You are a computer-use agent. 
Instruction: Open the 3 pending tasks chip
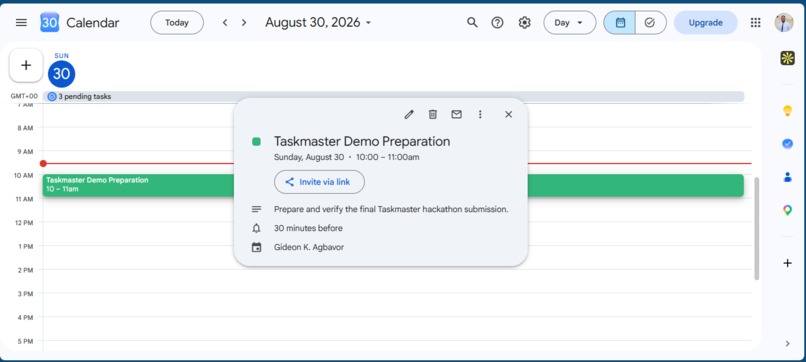394,96
